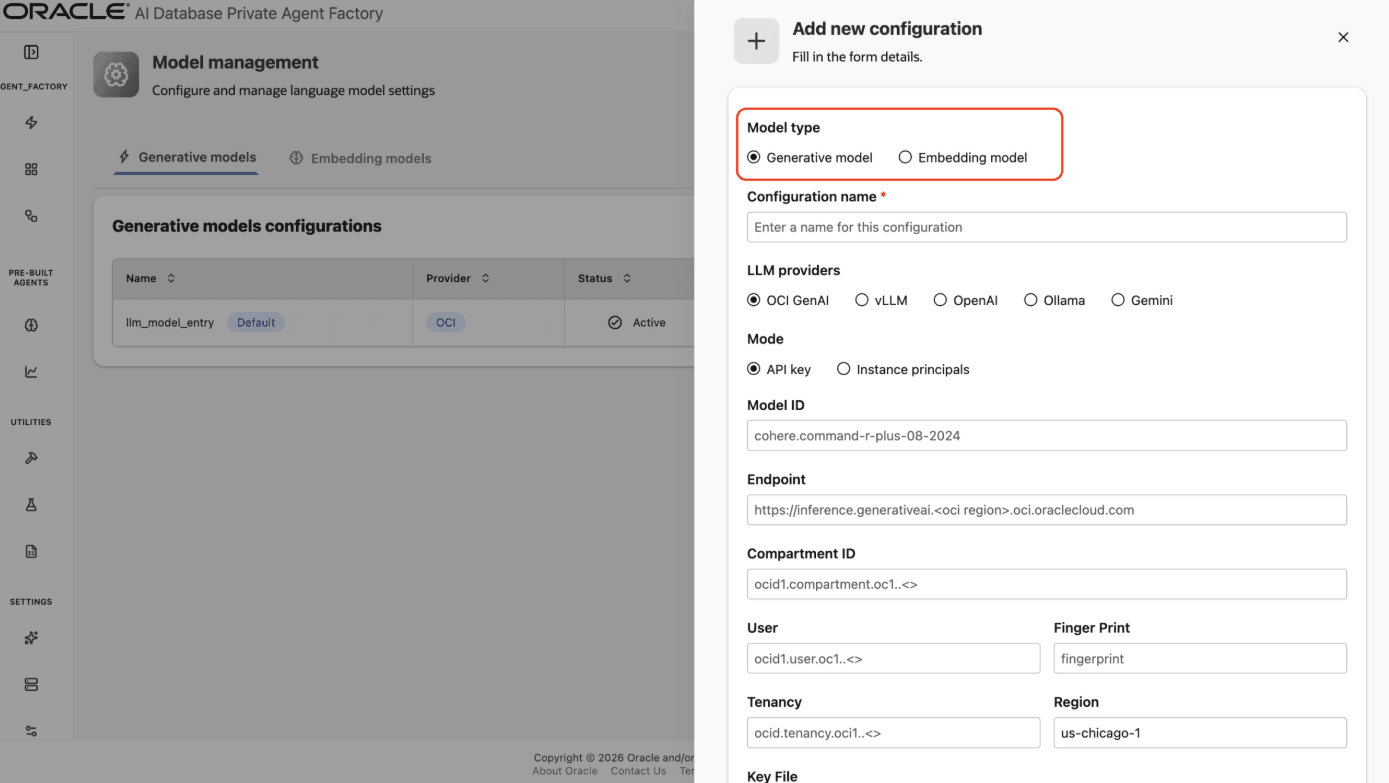Open the line chart sidebar icon
Viewport: 1389px width, 783px height.
point(31,372)
